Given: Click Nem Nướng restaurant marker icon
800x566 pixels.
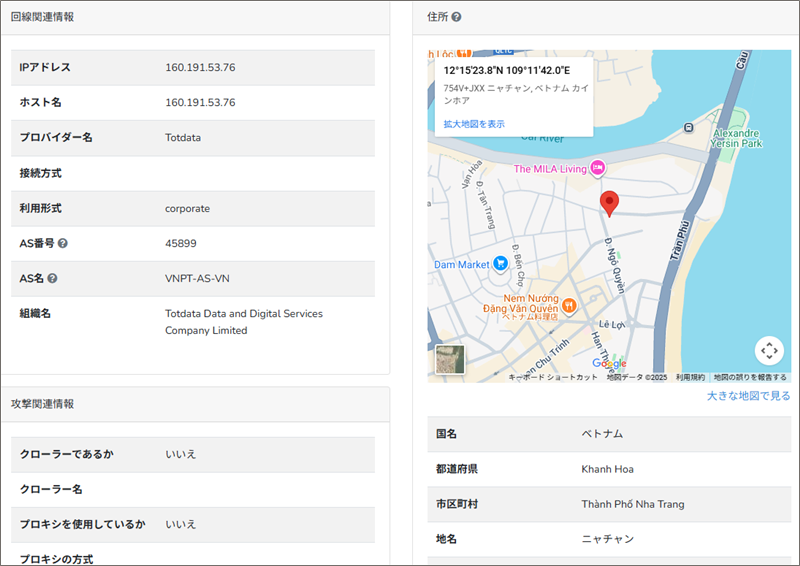Looking at the screenshot, I should coord(568,305).
